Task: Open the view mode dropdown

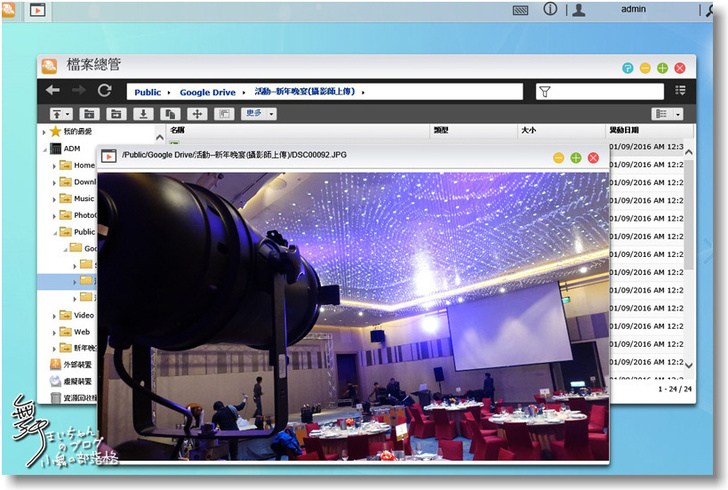Action: (x=667, y=114)
